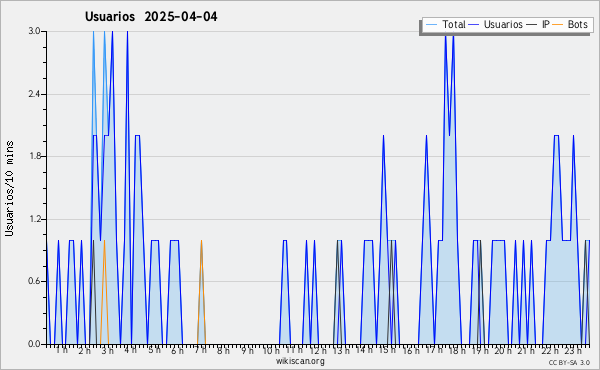This screenshot has height=370, width=600.
Task: Click the dark blue Usuarios legend line
Action: point(474,25)
